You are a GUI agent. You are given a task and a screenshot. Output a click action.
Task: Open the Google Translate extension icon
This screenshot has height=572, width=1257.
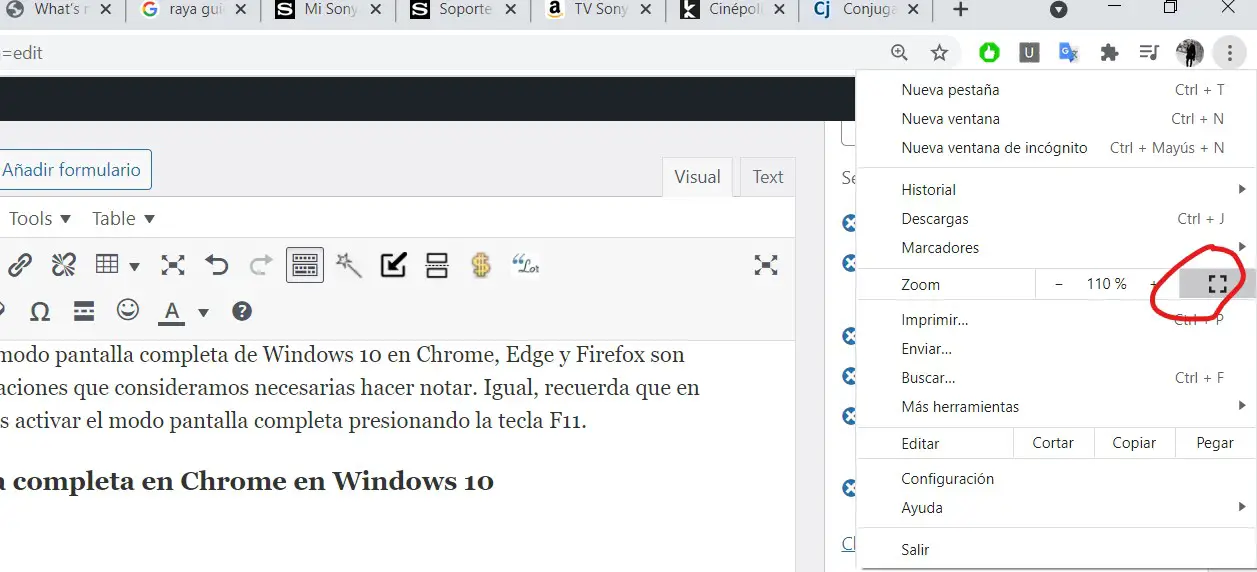(1069, 53)
